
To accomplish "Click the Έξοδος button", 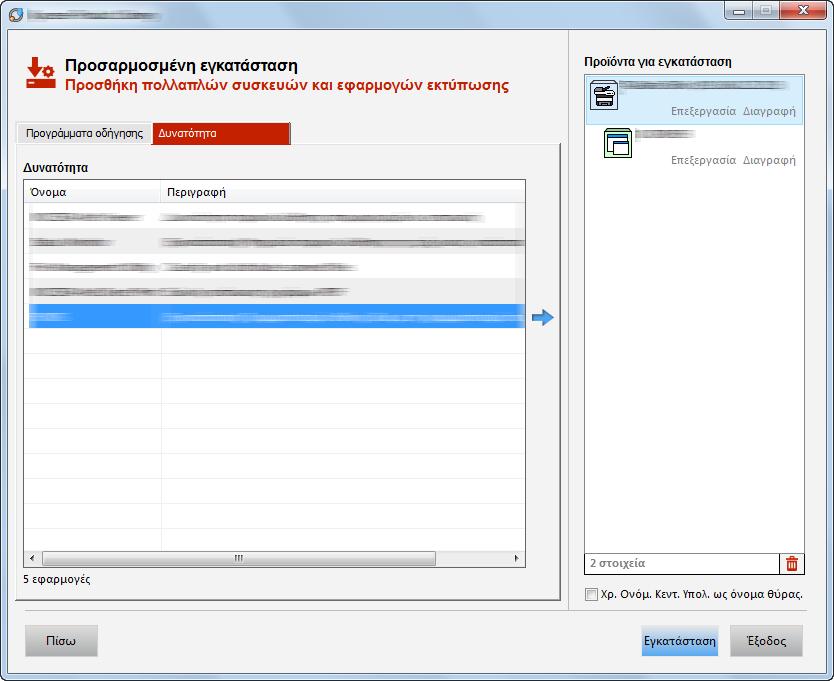I will click(766, 641).
